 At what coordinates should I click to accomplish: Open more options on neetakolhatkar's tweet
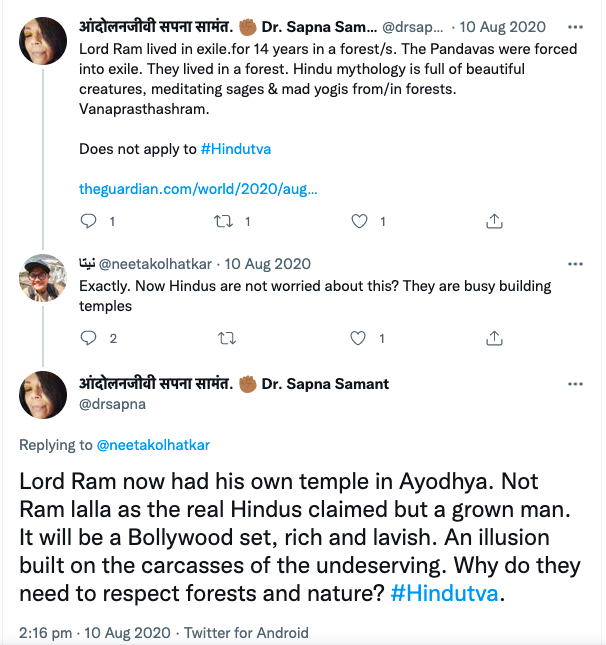(x=575, y=265)
